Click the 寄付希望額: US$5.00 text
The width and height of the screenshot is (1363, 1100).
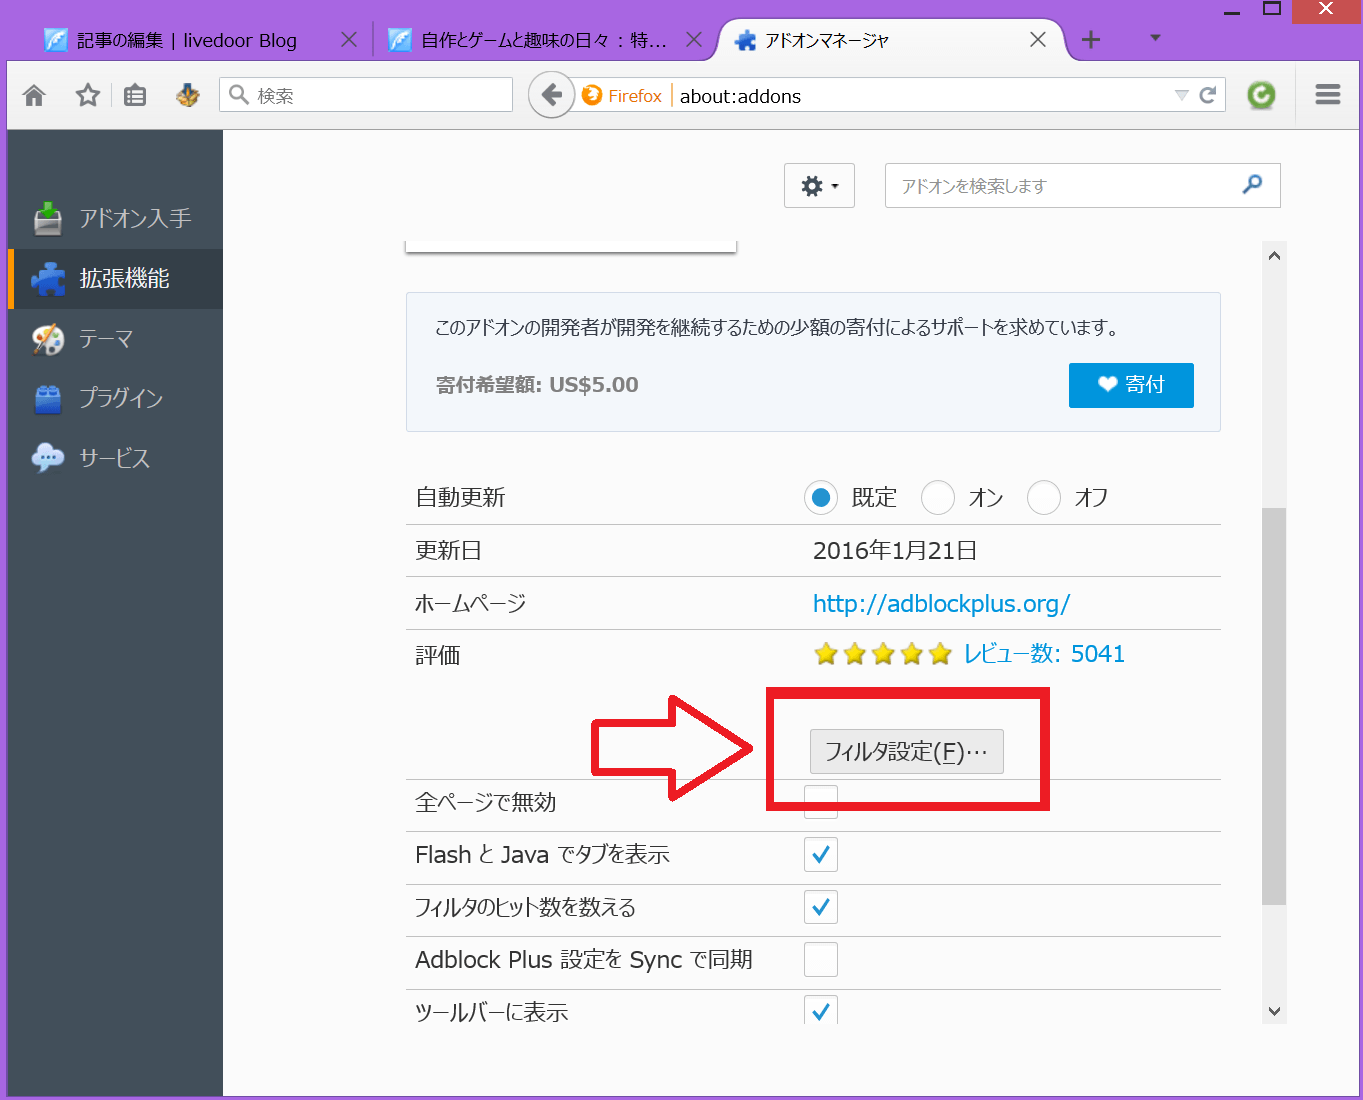[x=537, y=385]
